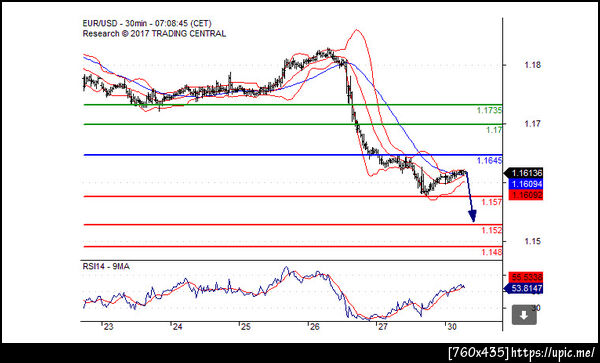
Task: Click the green 1.1735 resistance label
Action: [x=489, y=111]
